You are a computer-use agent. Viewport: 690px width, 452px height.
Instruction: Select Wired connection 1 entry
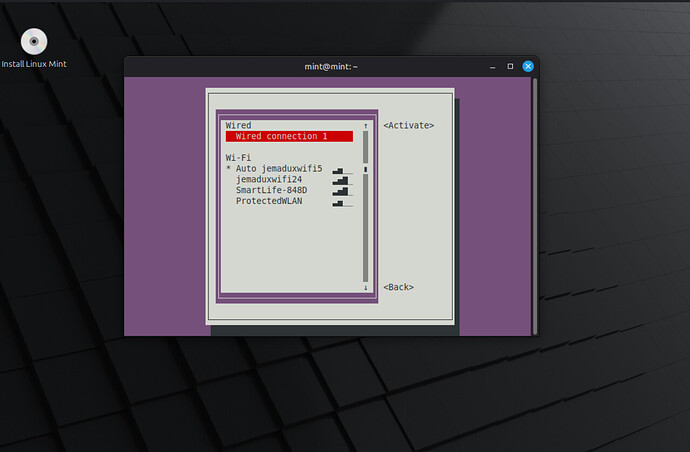click(289, 136)
